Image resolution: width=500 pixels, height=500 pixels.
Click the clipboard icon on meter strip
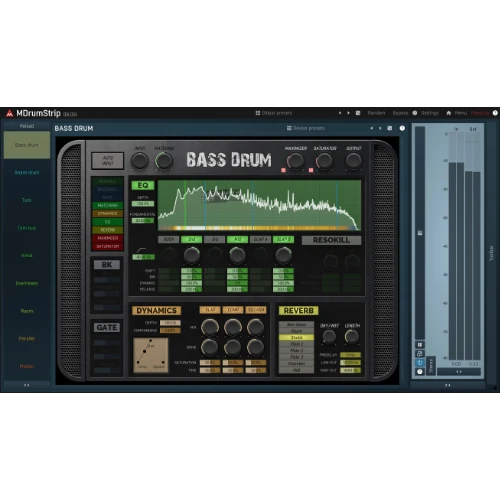tap(420, 233)
